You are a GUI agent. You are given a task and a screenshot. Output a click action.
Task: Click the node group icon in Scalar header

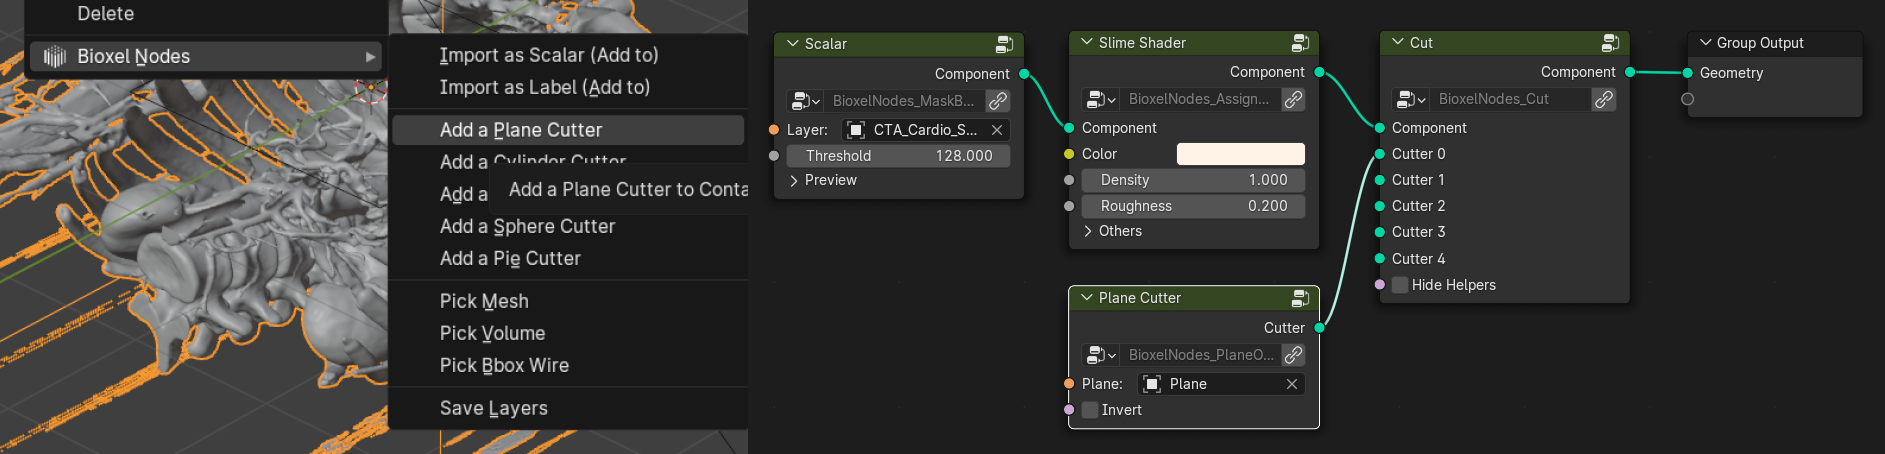(x=1004, y=44)
